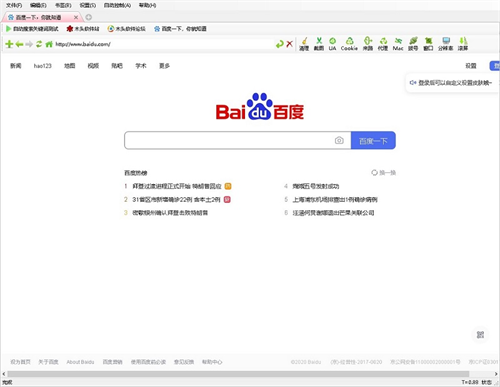Open the 文件(F) menu
The image size is (500, 387).
click(14, 5)
